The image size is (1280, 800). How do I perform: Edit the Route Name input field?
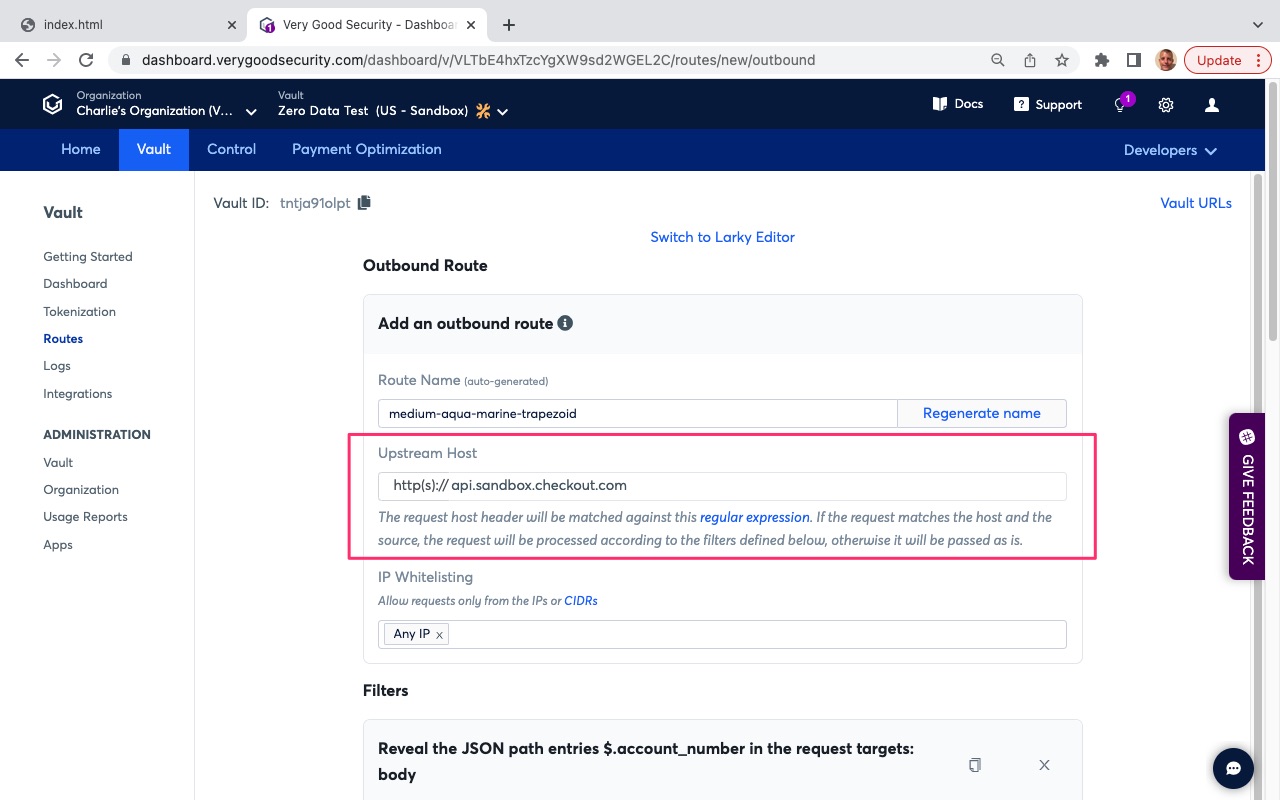tap(638, 413)
